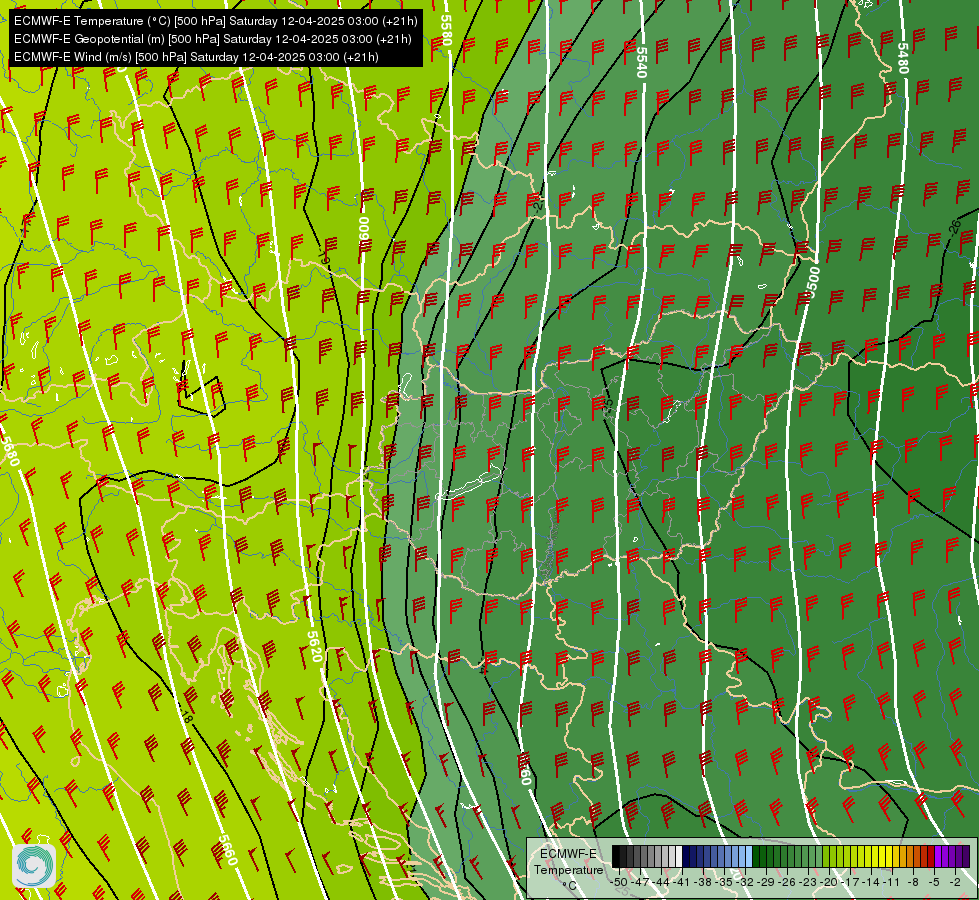Click the -32 tick label on colorbar
The height and width of the screenshot is (900, 979).
[745, 882]
